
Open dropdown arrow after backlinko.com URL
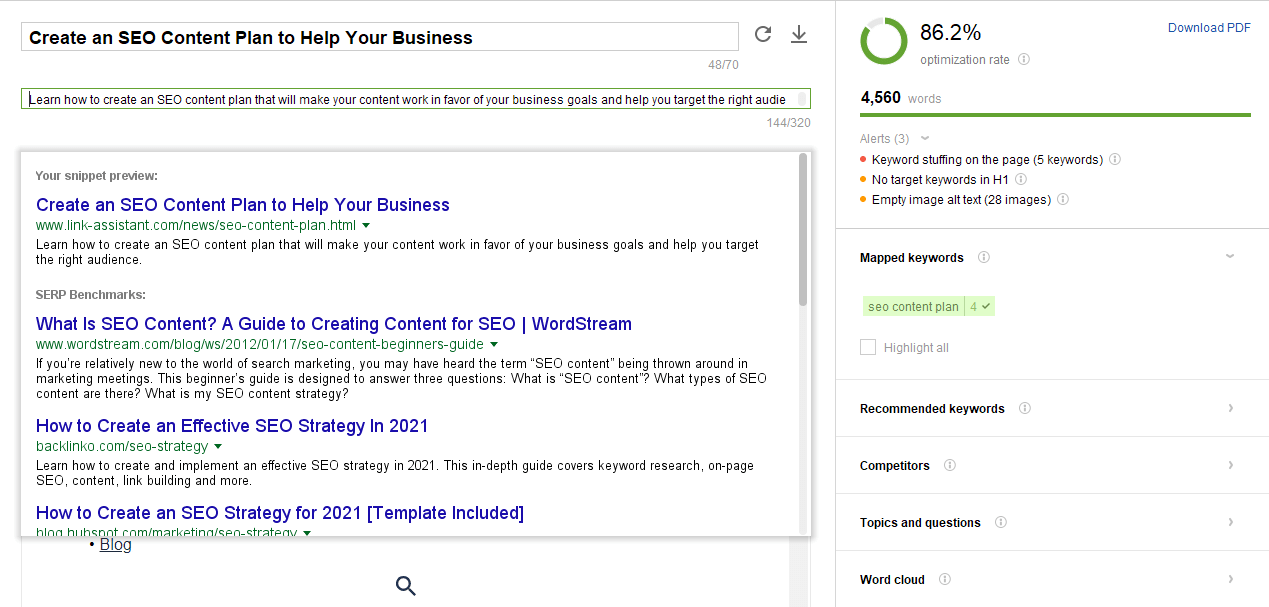pyautogui.click(x=218, y=446)
